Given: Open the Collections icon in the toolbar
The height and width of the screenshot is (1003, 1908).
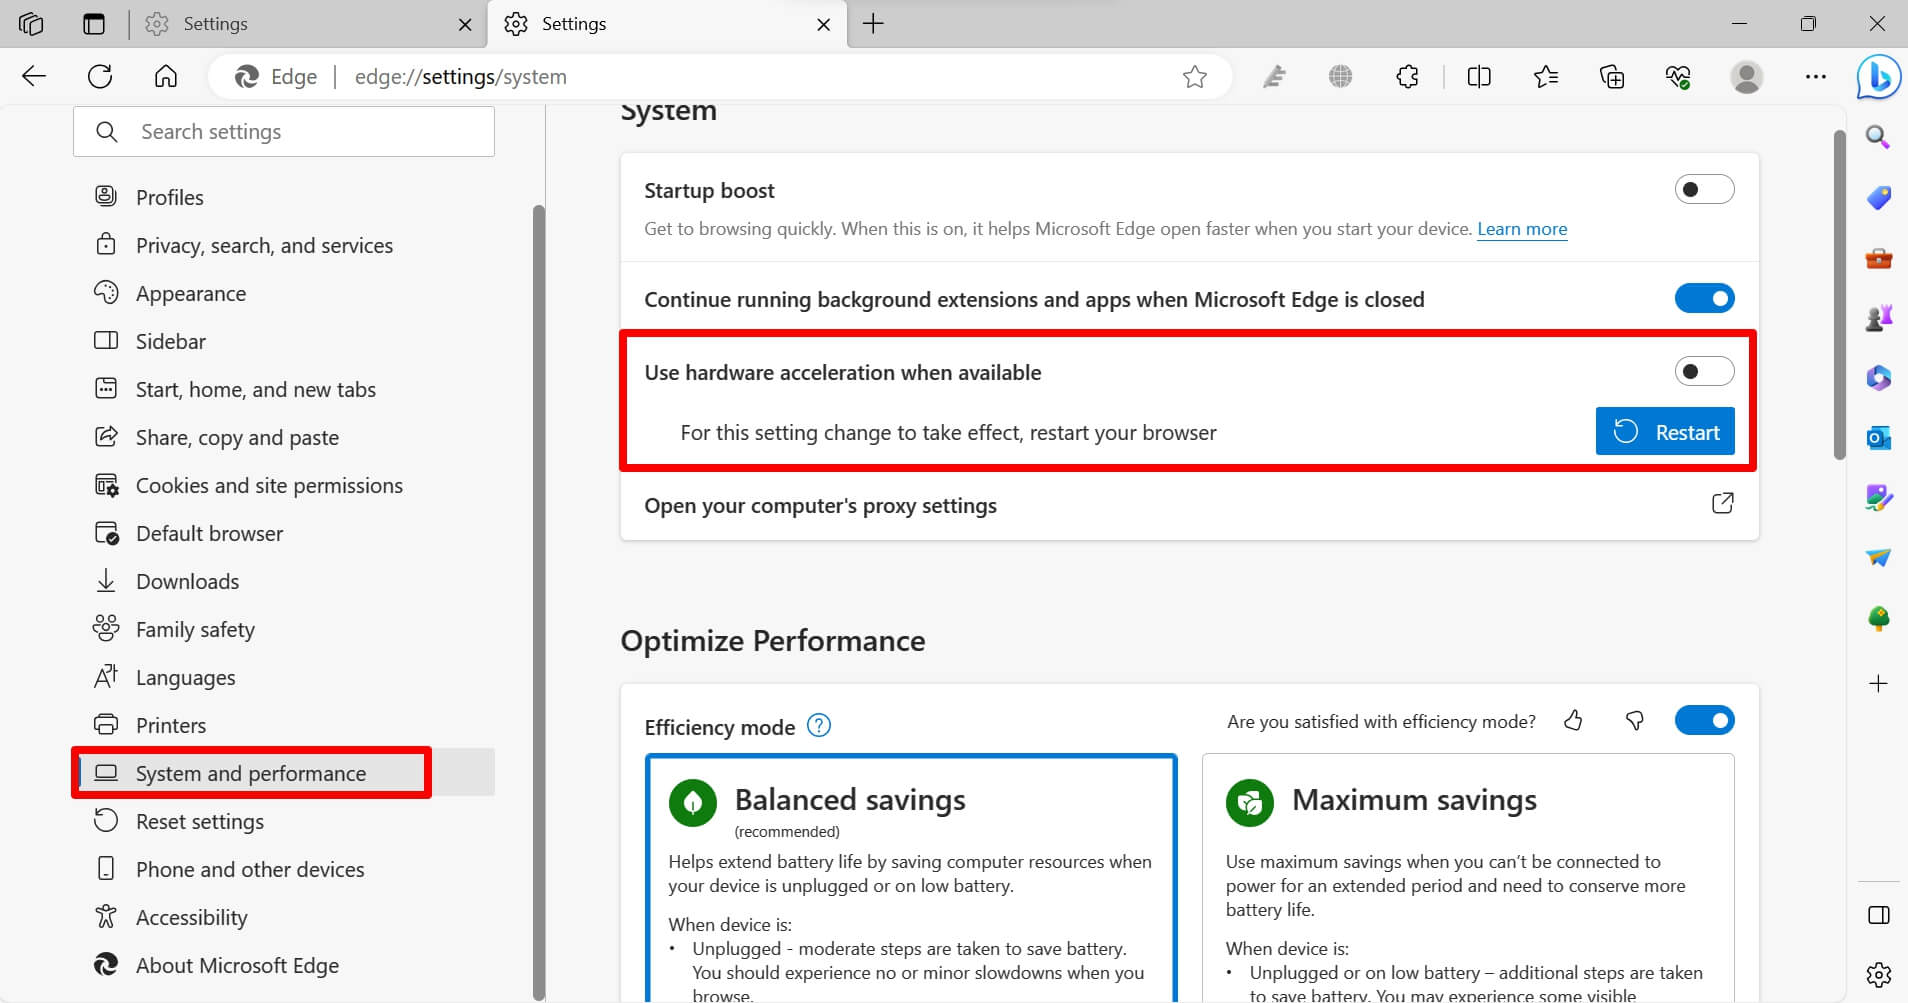Looking at the screenshot, I should 1612,76.
